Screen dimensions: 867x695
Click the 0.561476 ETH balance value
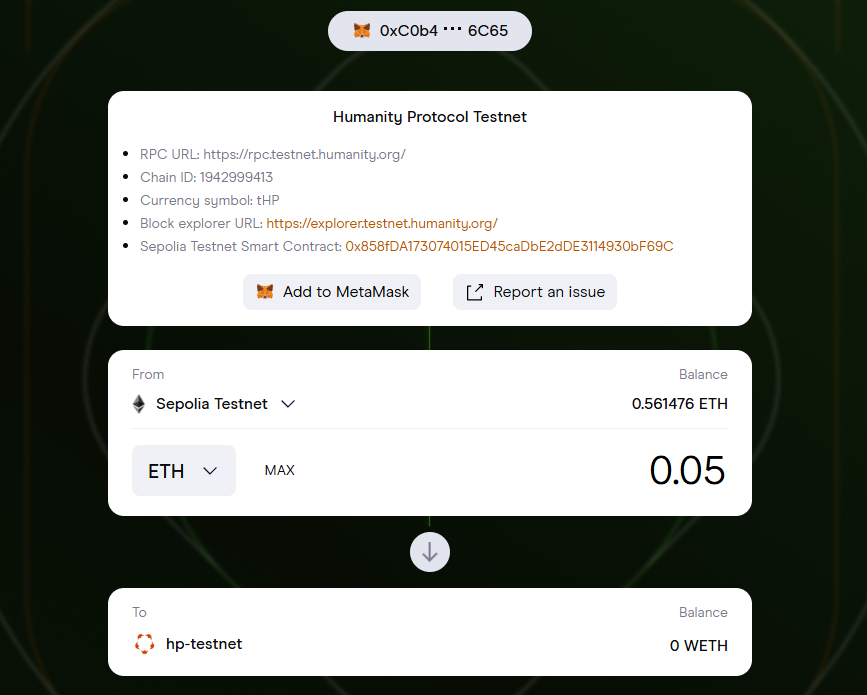679,404
